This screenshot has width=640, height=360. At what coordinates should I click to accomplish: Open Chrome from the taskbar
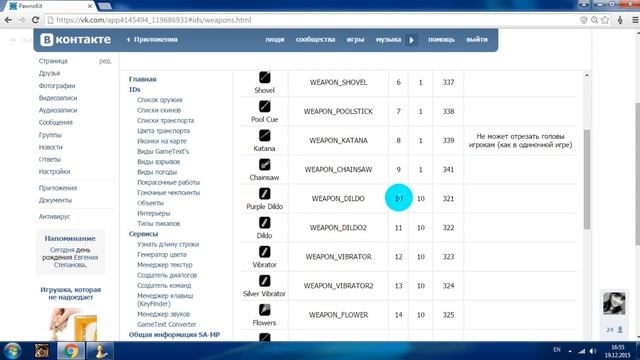click(71, 351)
